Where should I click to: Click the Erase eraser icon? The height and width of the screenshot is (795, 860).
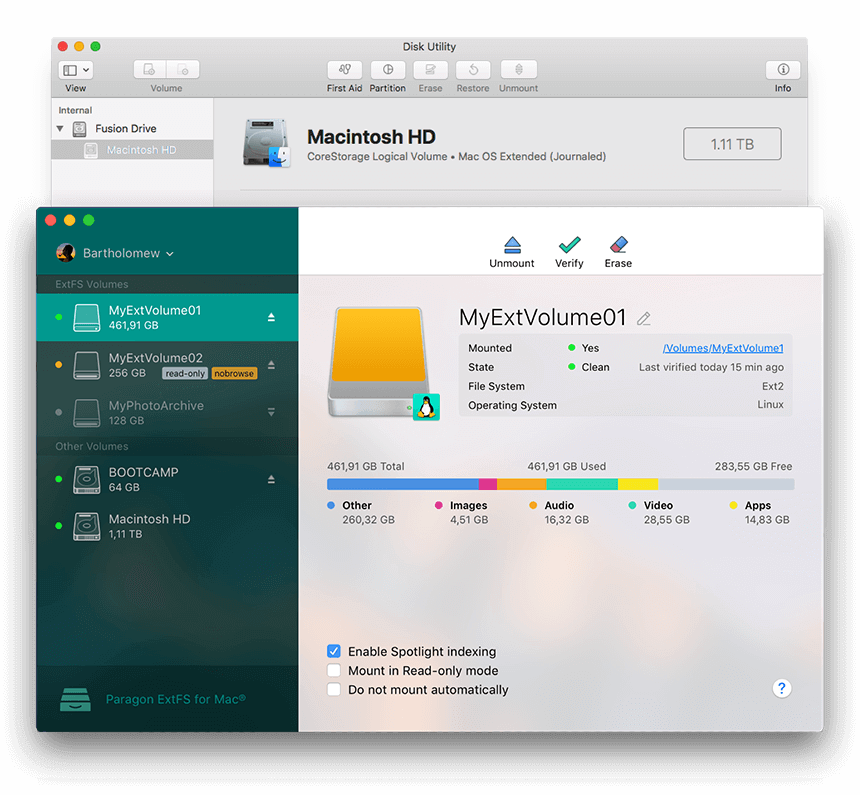pyautogui.click(x=618, y=245)
